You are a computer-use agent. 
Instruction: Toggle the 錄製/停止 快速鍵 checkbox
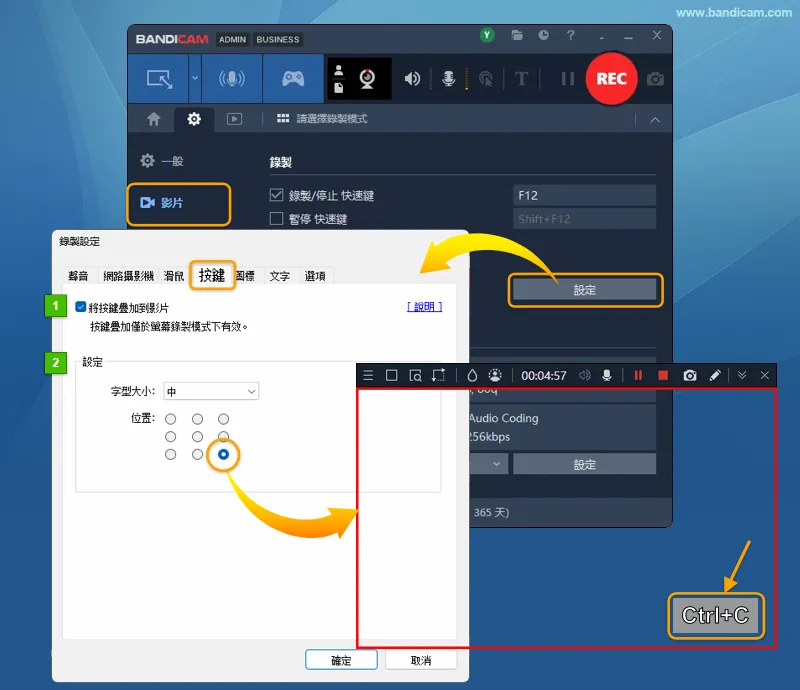(x=276, y=195)
